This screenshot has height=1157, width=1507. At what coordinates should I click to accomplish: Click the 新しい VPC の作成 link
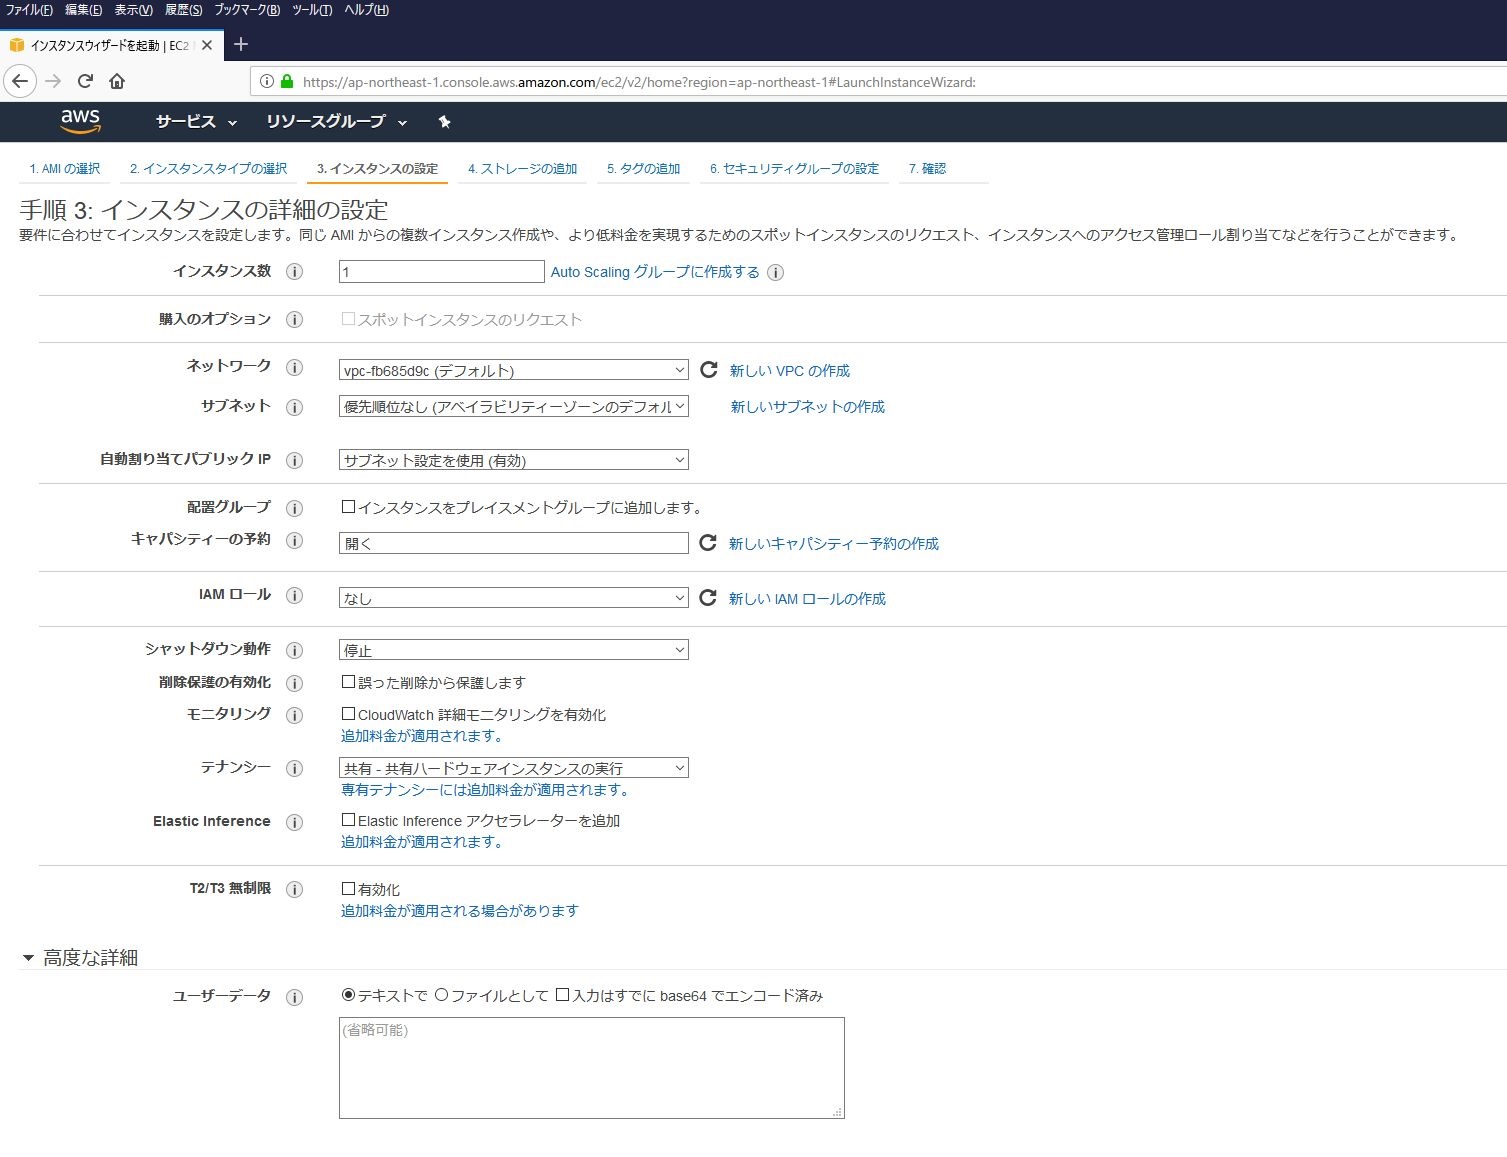(x=789, y=370)
